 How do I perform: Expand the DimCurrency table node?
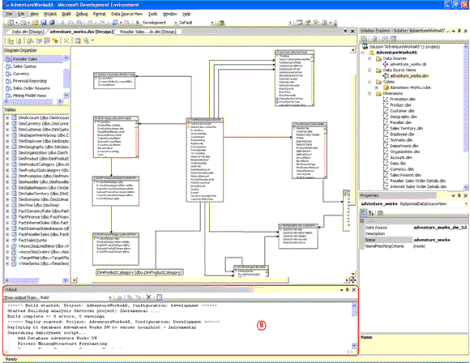tap(7, 124)
